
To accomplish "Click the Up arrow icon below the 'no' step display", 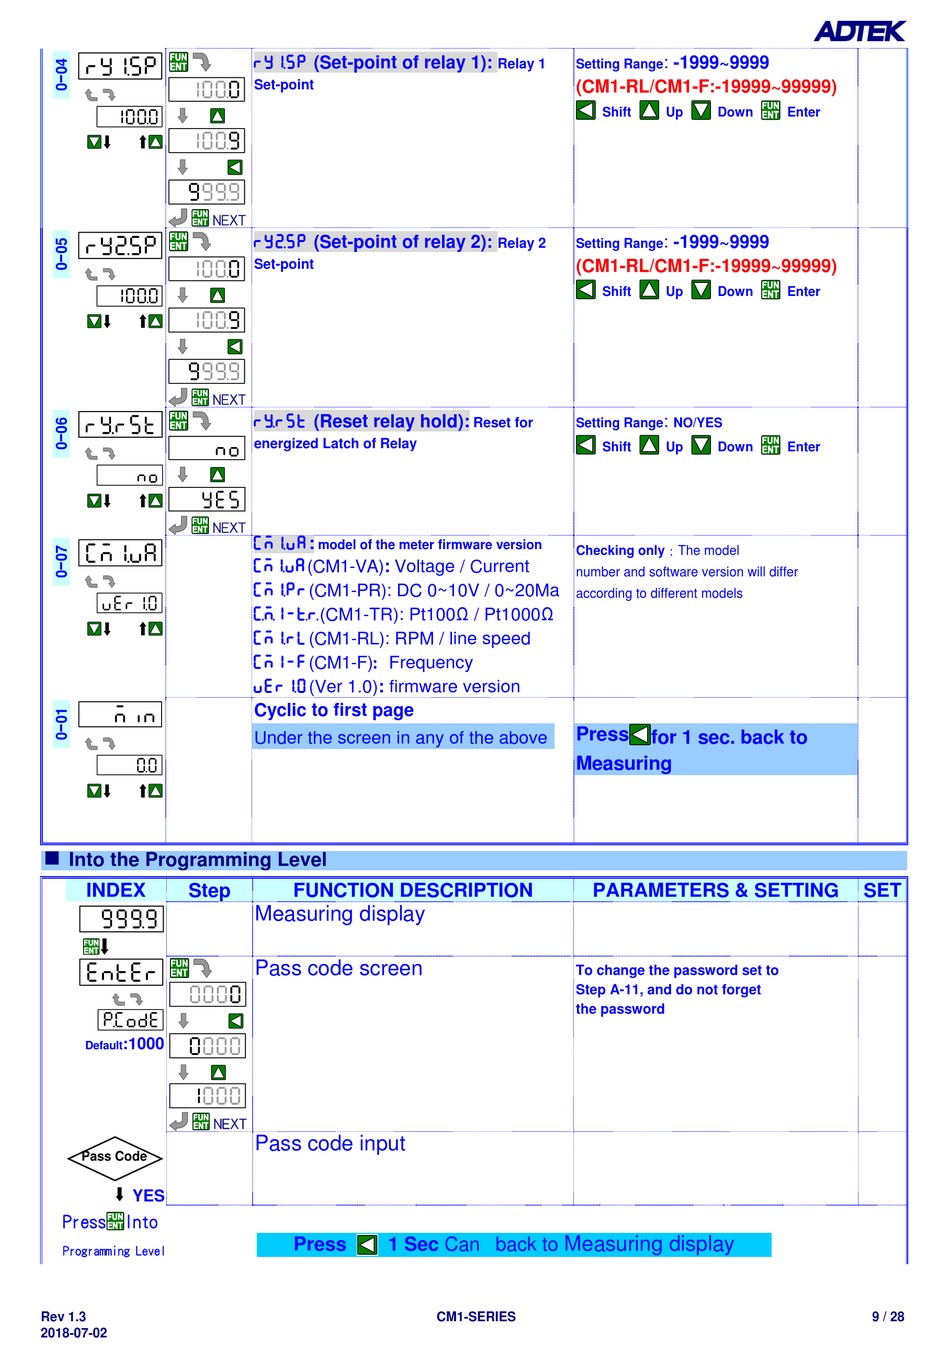I will [217, 475].
